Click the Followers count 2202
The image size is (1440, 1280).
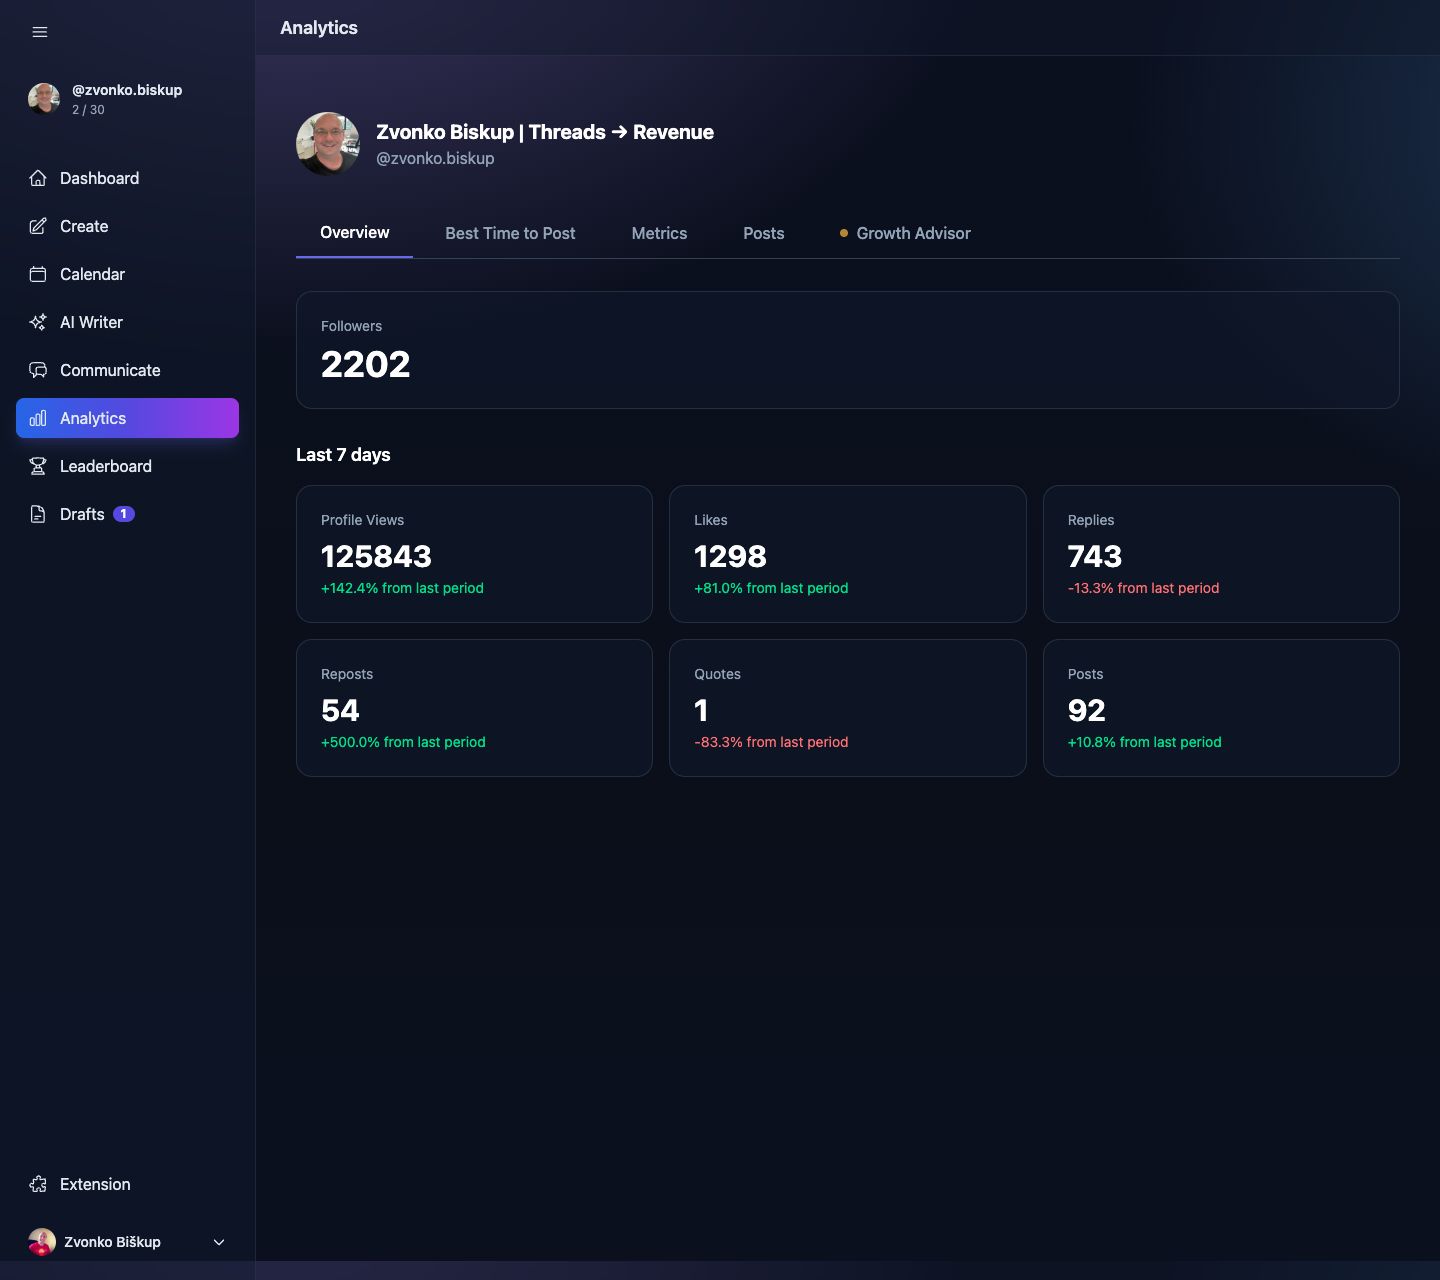click(x=366, y=364)
